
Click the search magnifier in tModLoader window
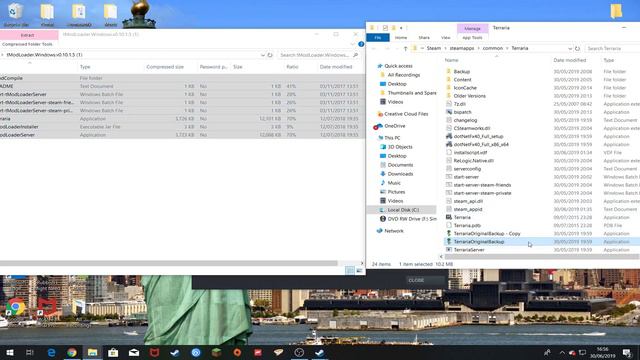tap(356, 55)
